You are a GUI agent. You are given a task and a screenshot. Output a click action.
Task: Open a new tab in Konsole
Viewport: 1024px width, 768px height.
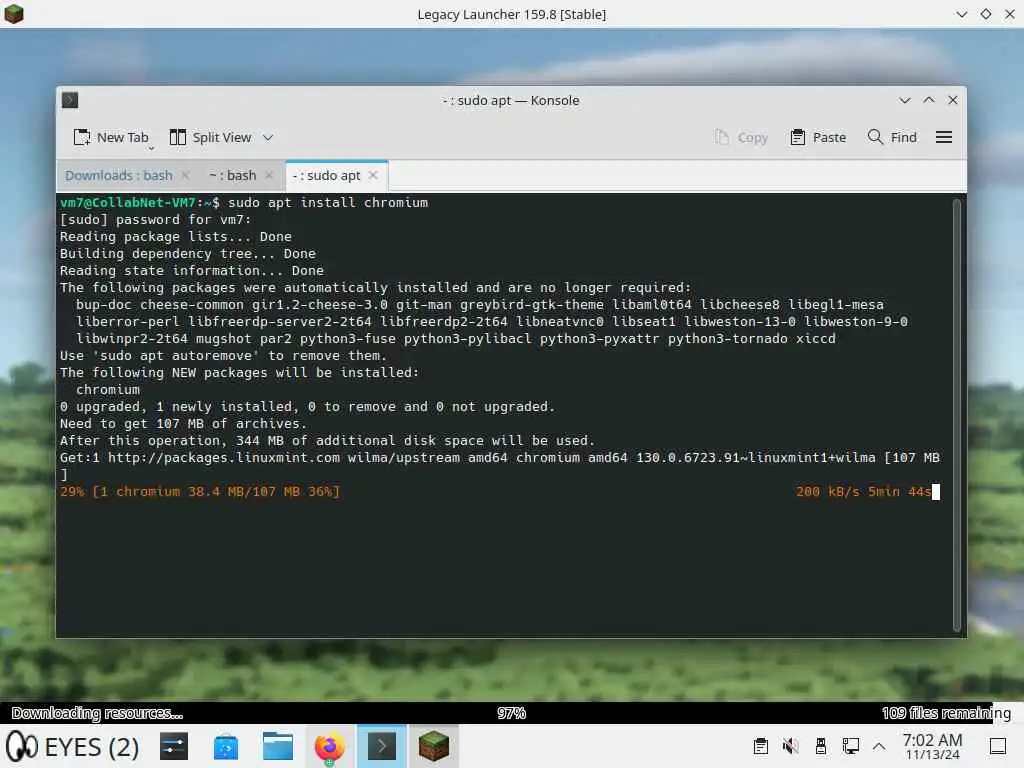point(110,137)
